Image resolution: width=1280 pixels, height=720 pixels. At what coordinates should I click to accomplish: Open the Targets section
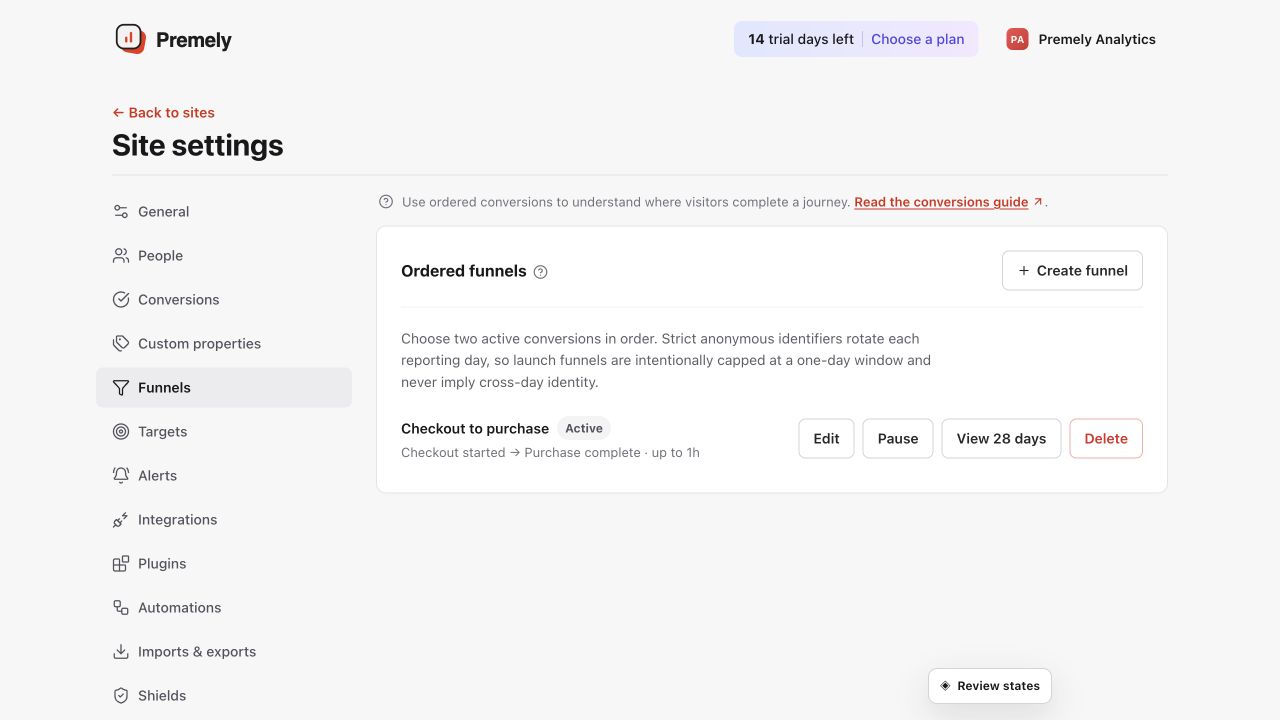(224, 432)
